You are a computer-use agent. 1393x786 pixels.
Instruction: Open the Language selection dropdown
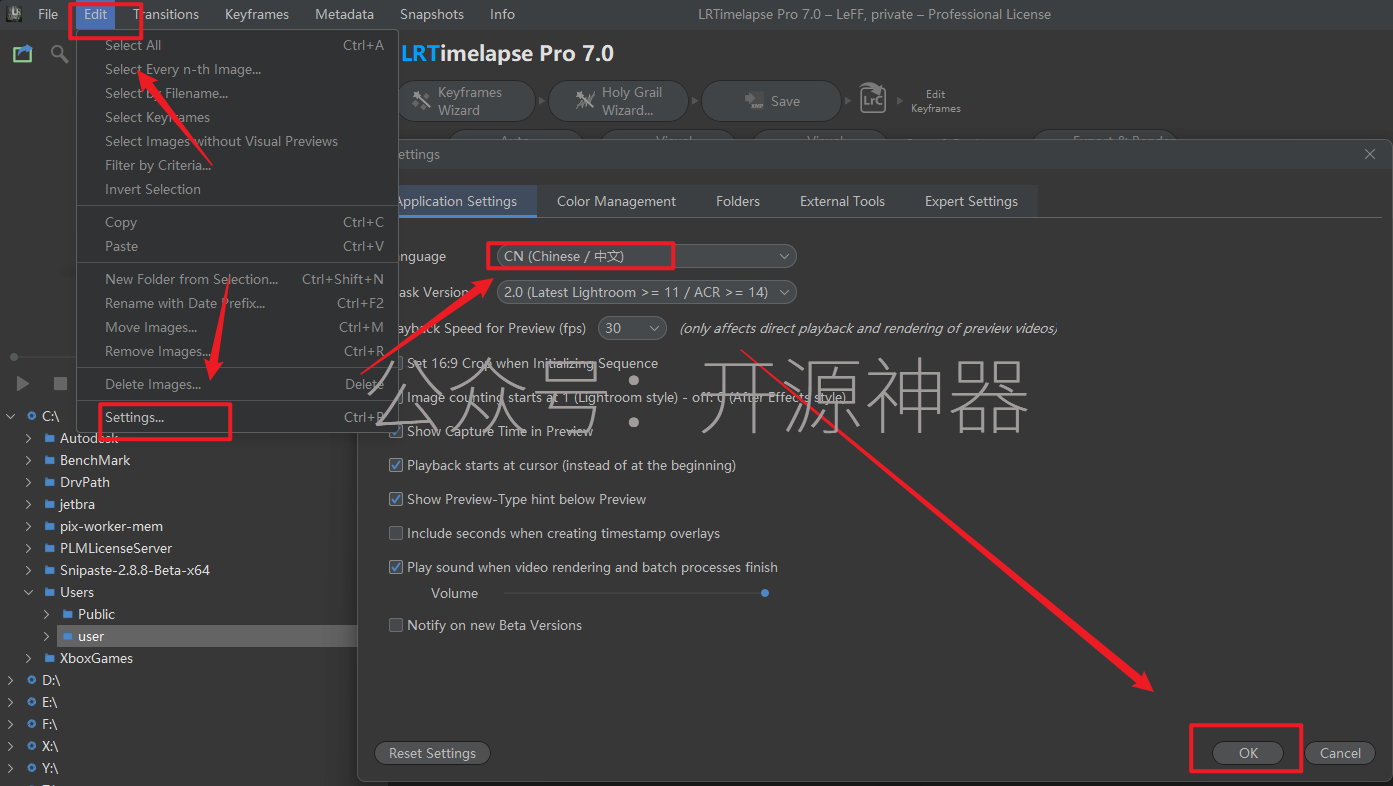pos(640,255)
